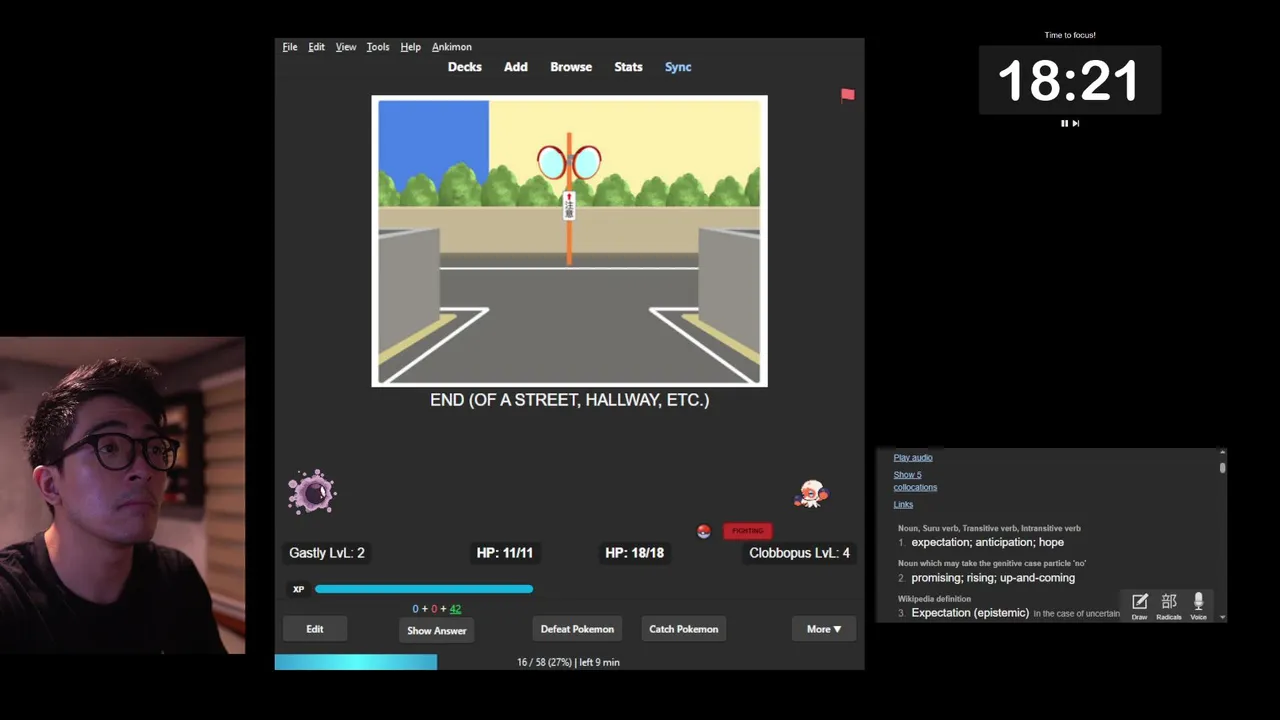Click the 'Time to focus!' label
The width and height of the screenshot is (1280, 720).
tap(1070, 35)
